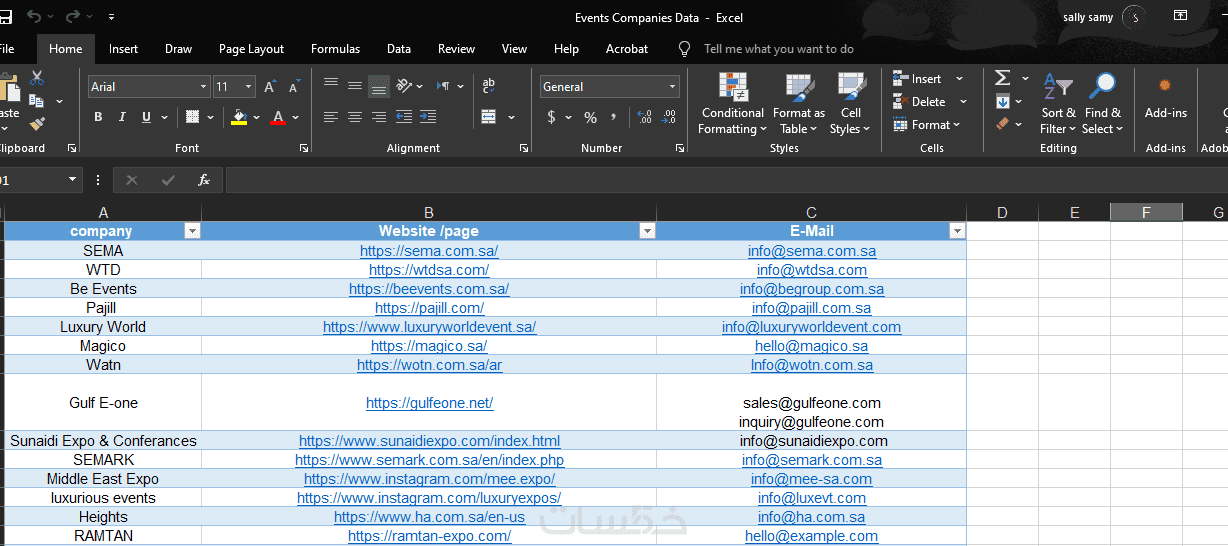
Task: Open the Font Color dropdown arrow
Action: [x=297, y=117]
